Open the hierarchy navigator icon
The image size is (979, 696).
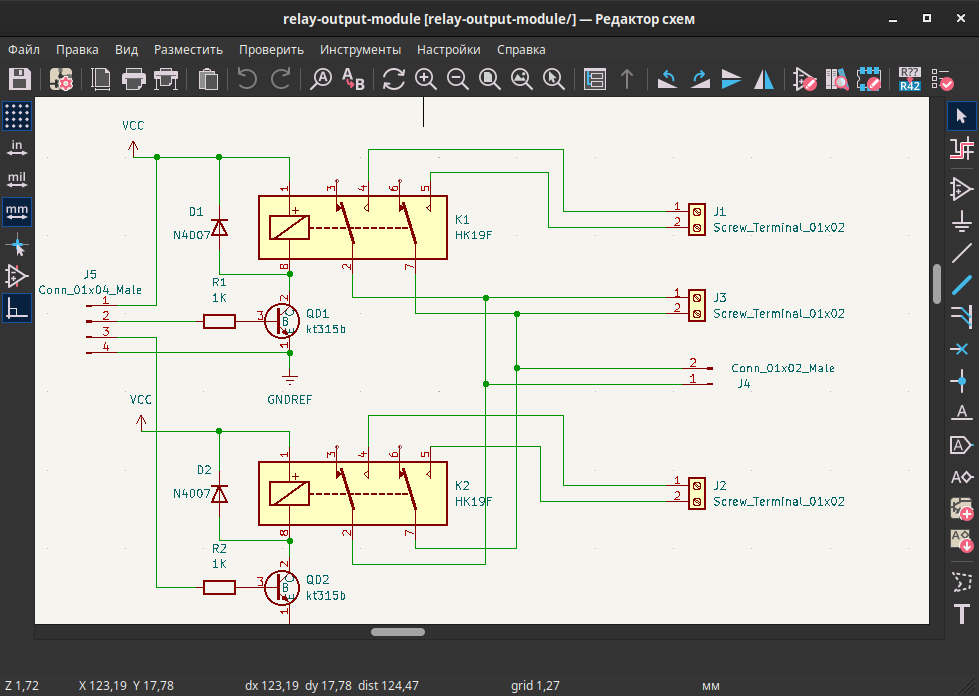[x=597, y=80]
